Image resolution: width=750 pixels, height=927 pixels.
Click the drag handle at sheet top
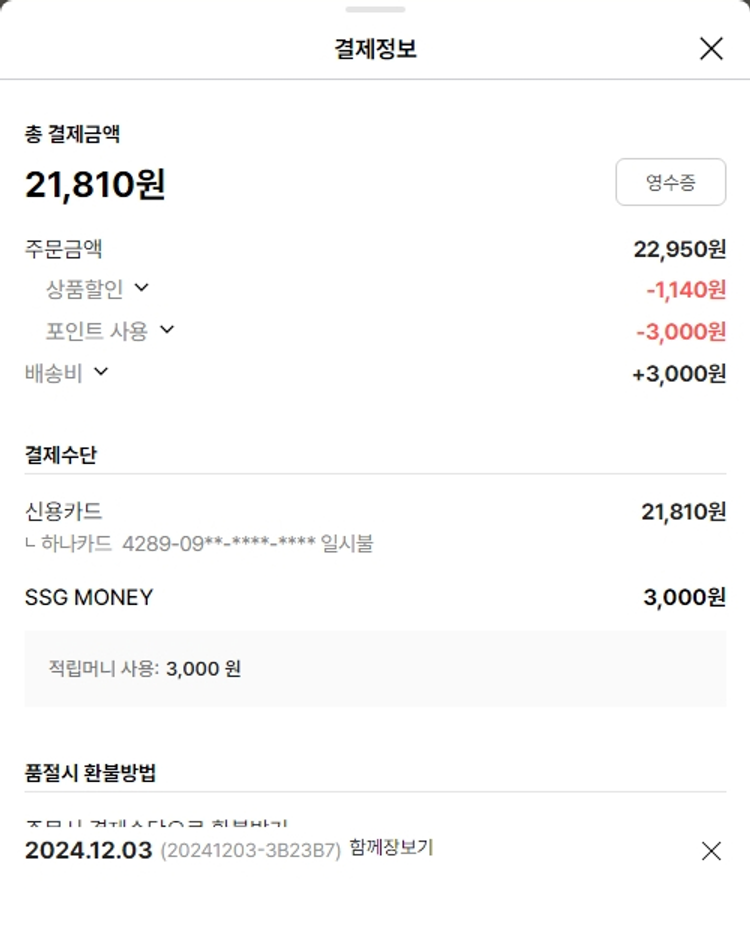[x=375, y=10]
